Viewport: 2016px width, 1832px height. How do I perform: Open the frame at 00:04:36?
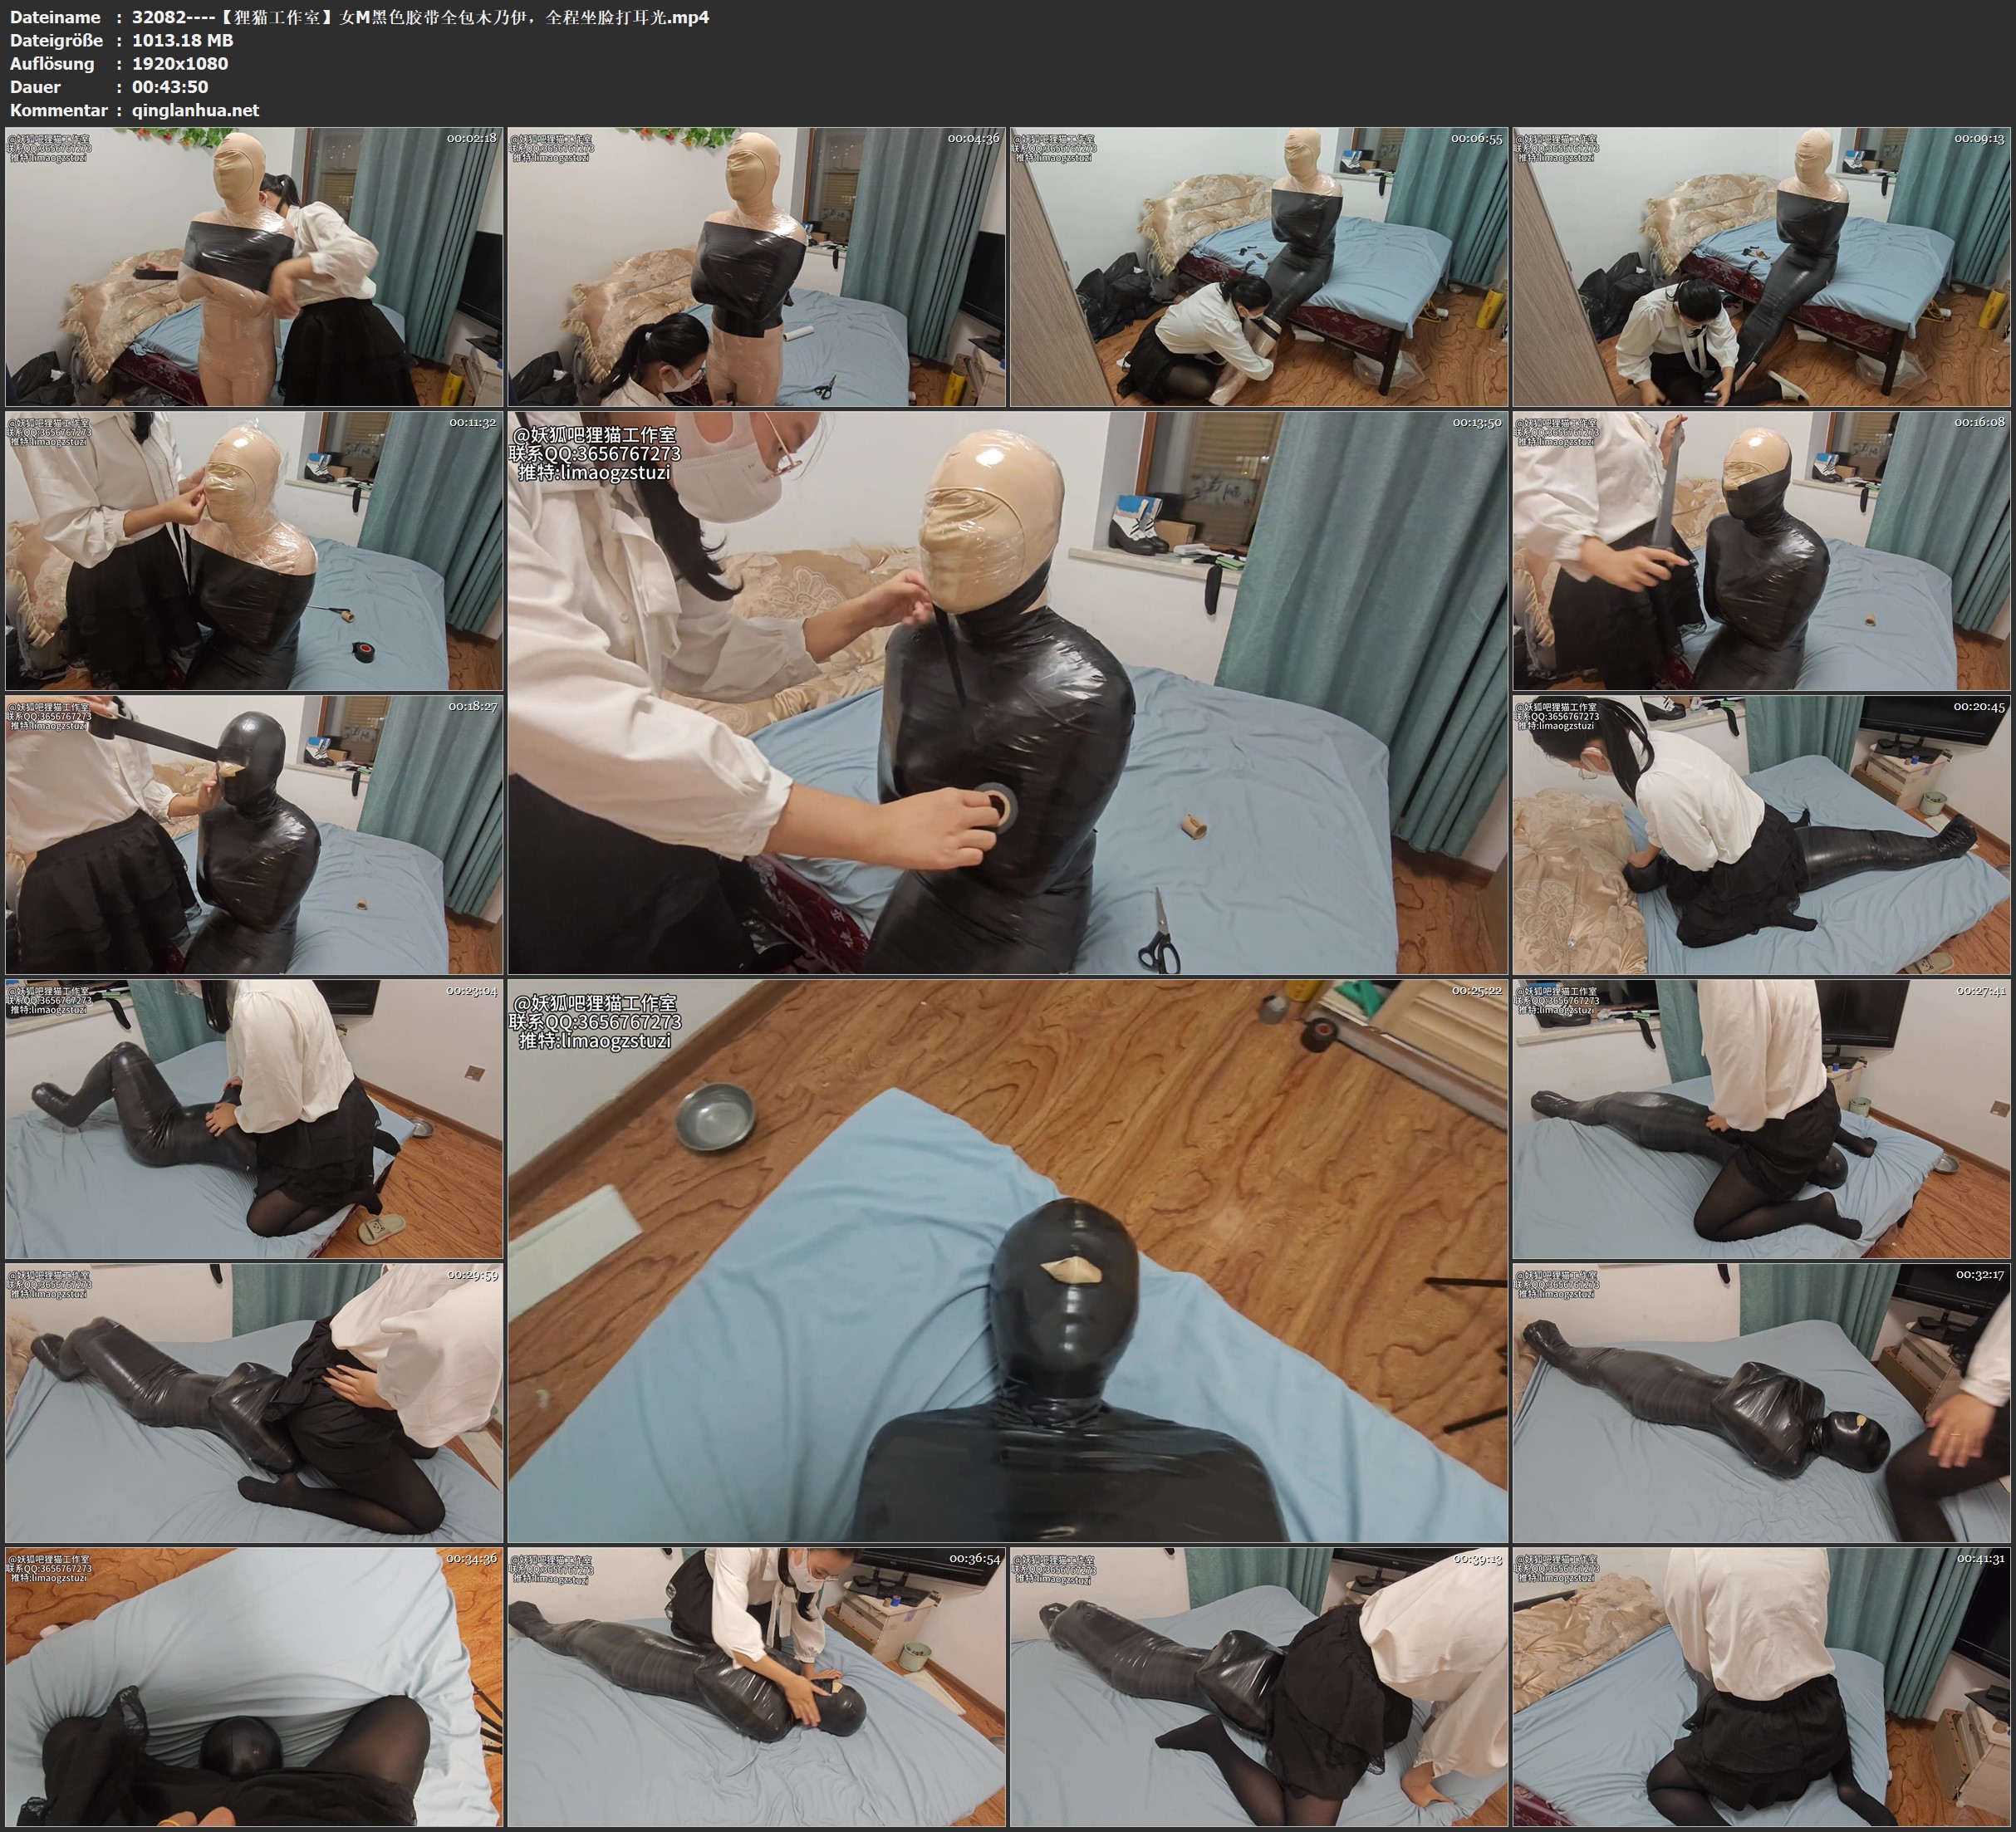756,267
